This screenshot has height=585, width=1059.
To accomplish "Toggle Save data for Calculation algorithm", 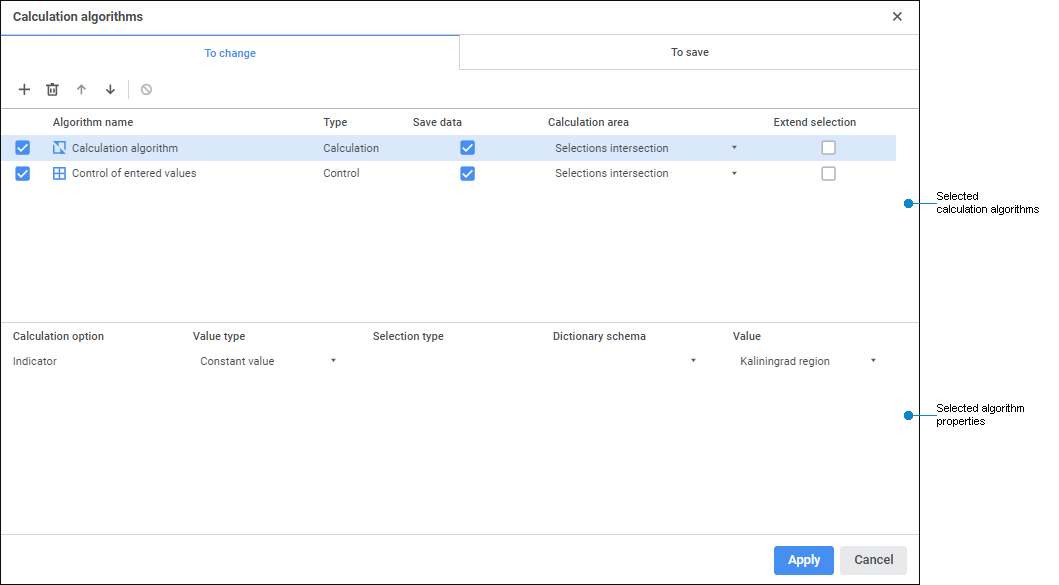I will click(467, 147).
